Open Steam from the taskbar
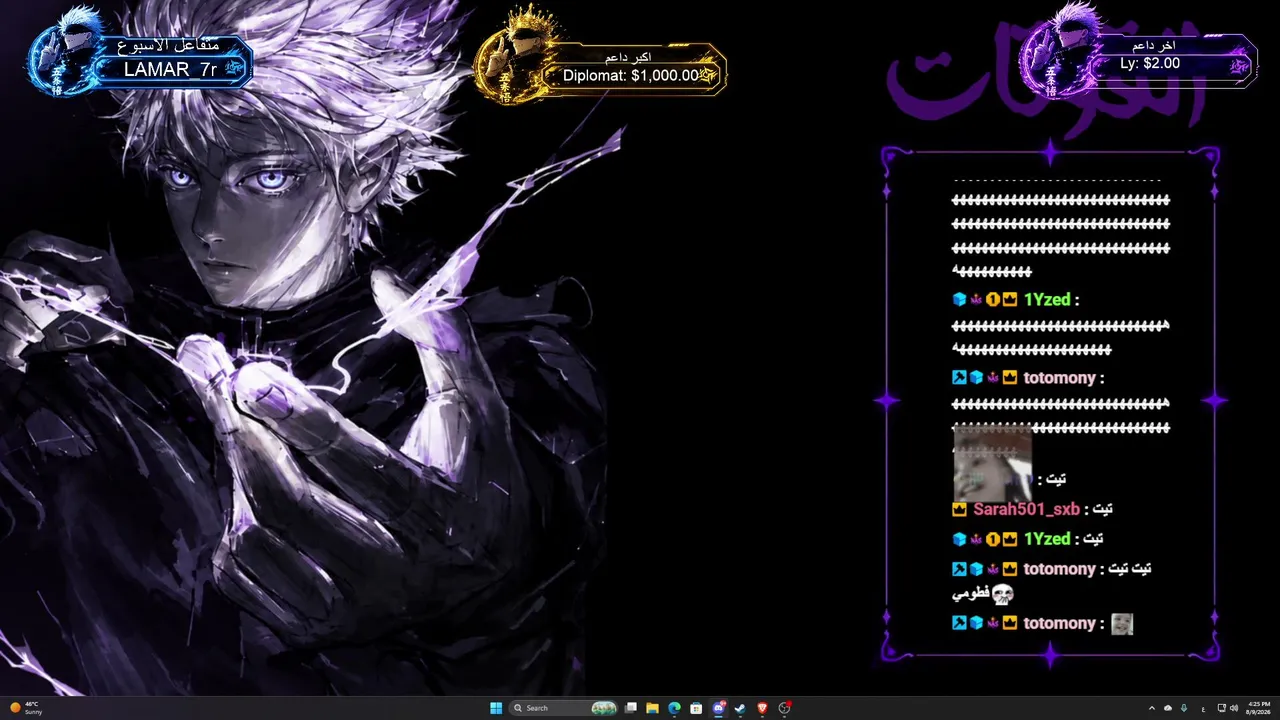The image size is (1280, 720). click(740, 708)
